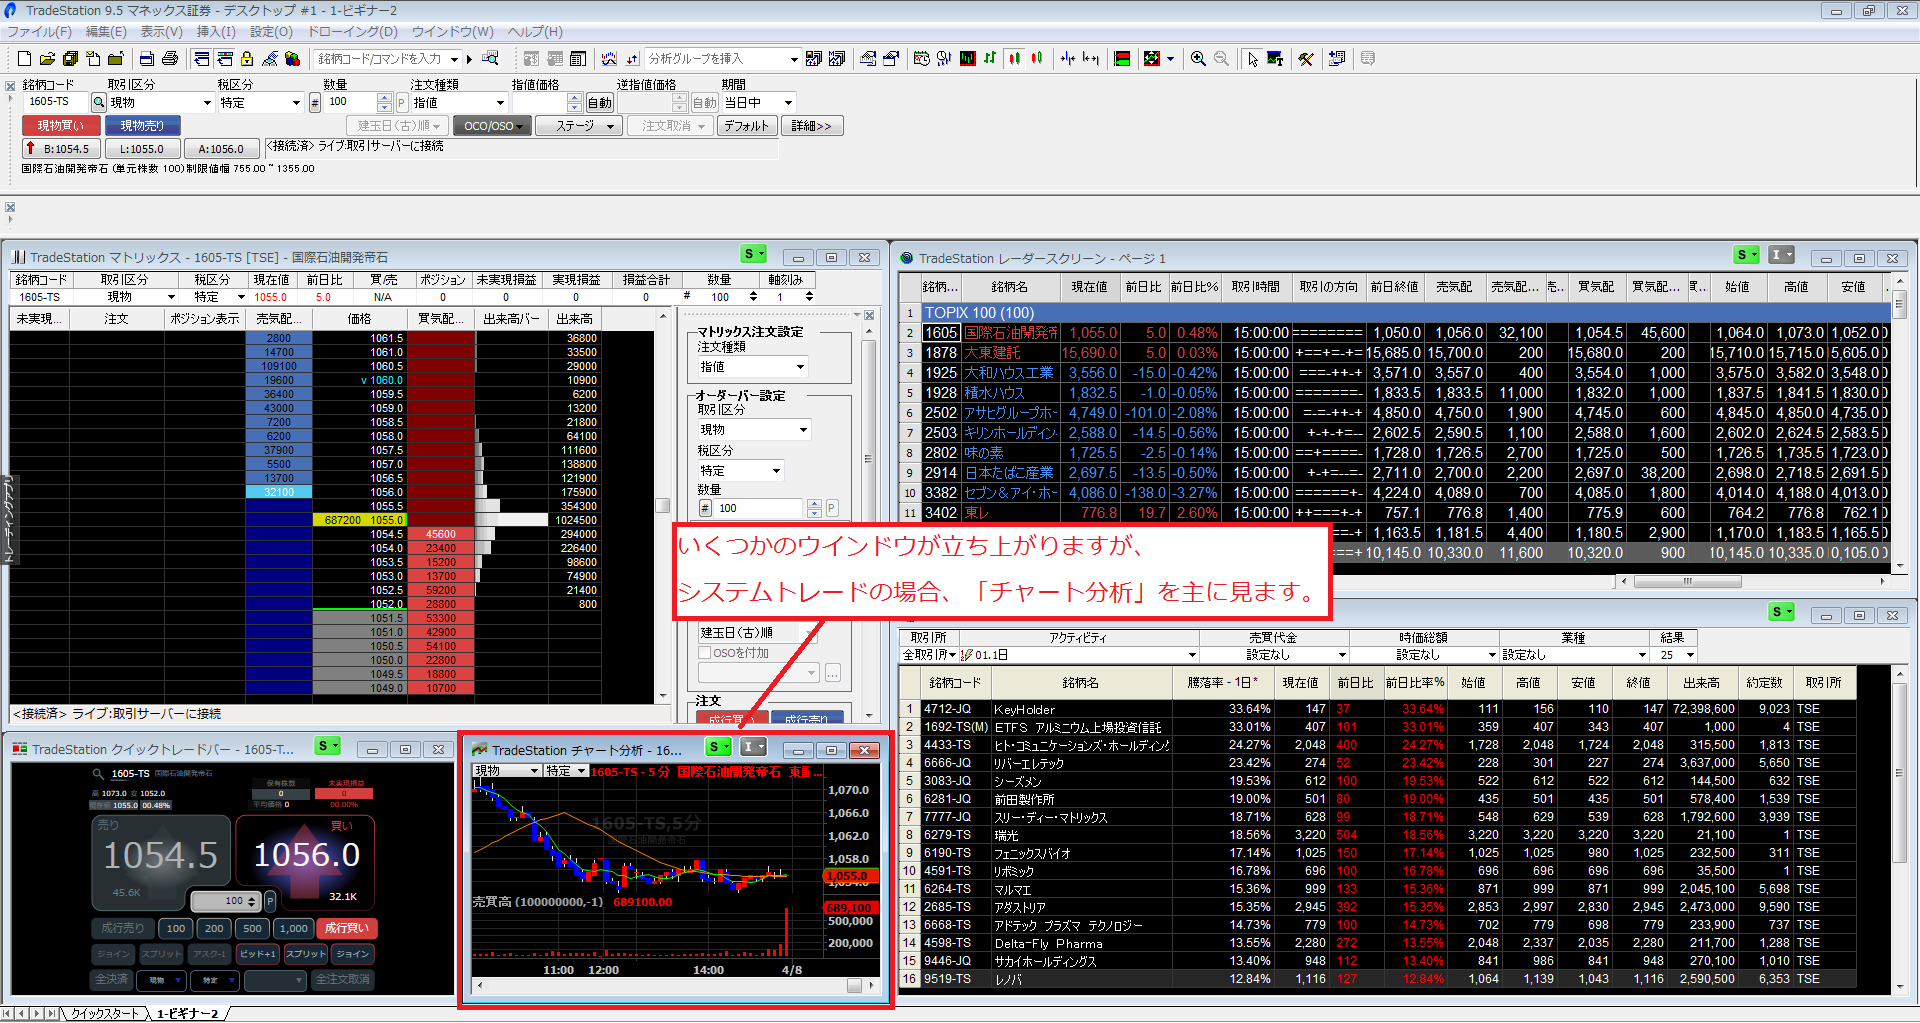Click the symbol lookup magnifier next to command box

[490, 58]
